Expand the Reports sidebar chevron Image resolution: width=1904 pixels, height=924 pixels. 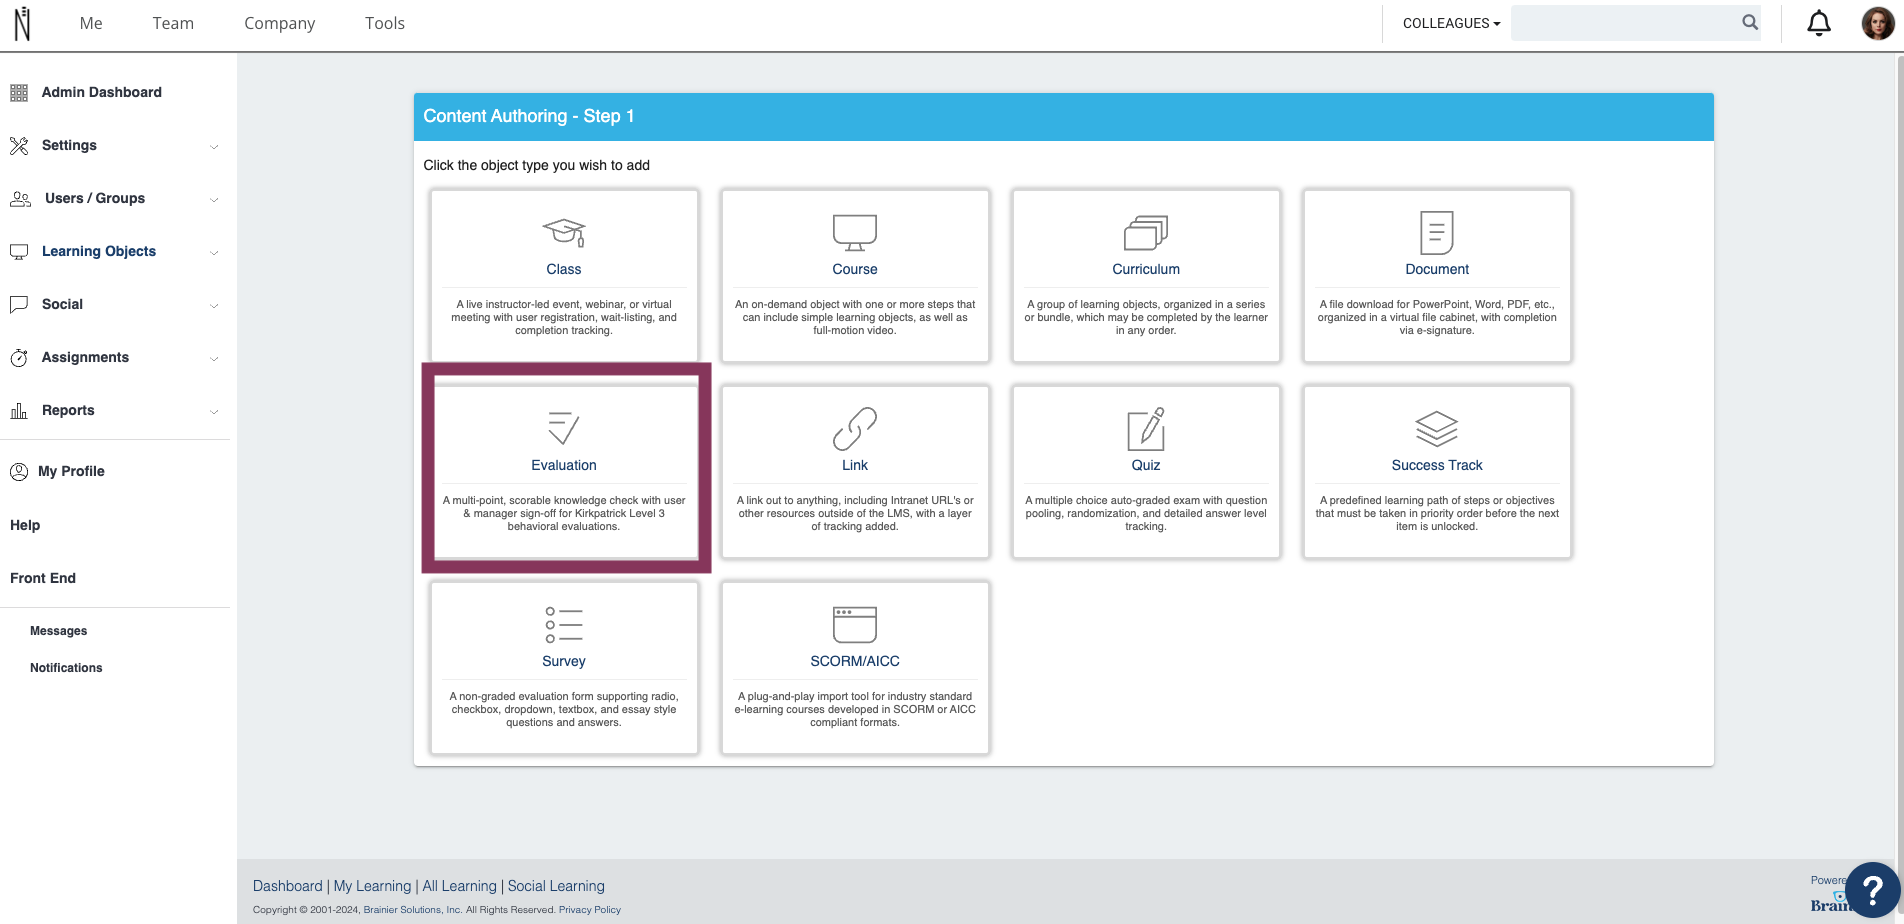[214, 412]
